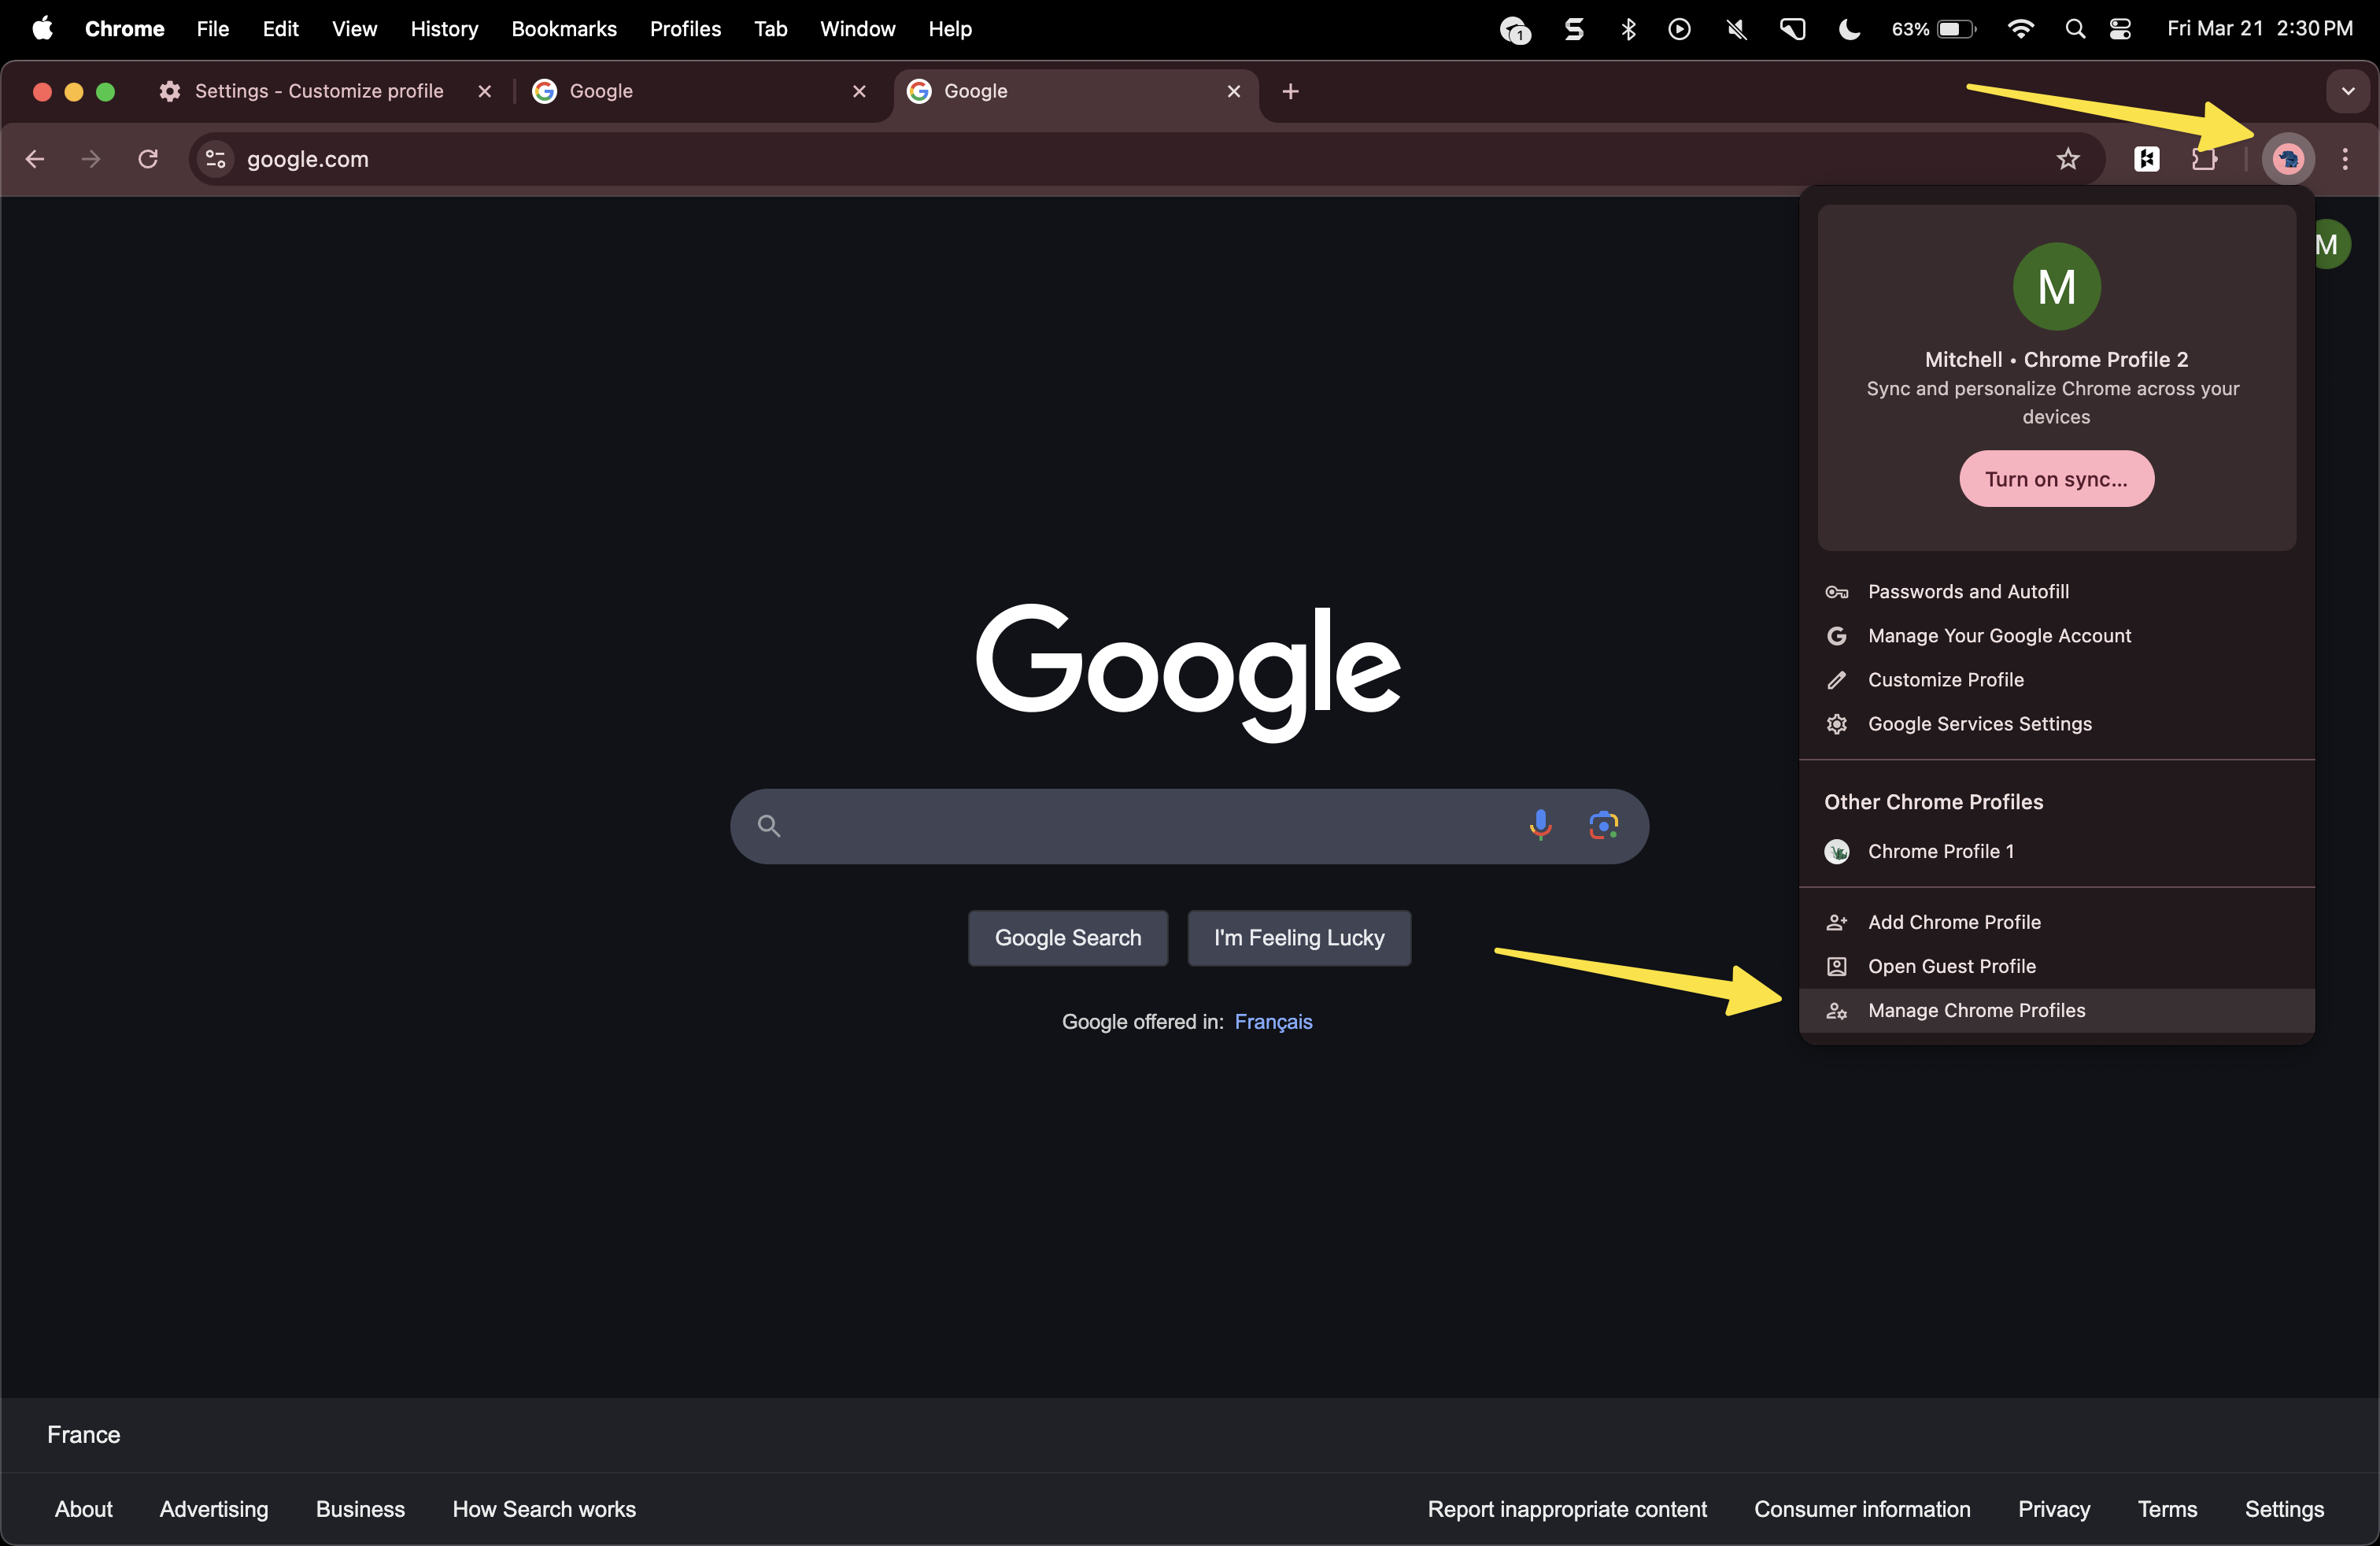The height and width of the screenshot is (1546, 2380).
Task: Open the footer Settings menu
Action: click(x=2284, y=1509)
